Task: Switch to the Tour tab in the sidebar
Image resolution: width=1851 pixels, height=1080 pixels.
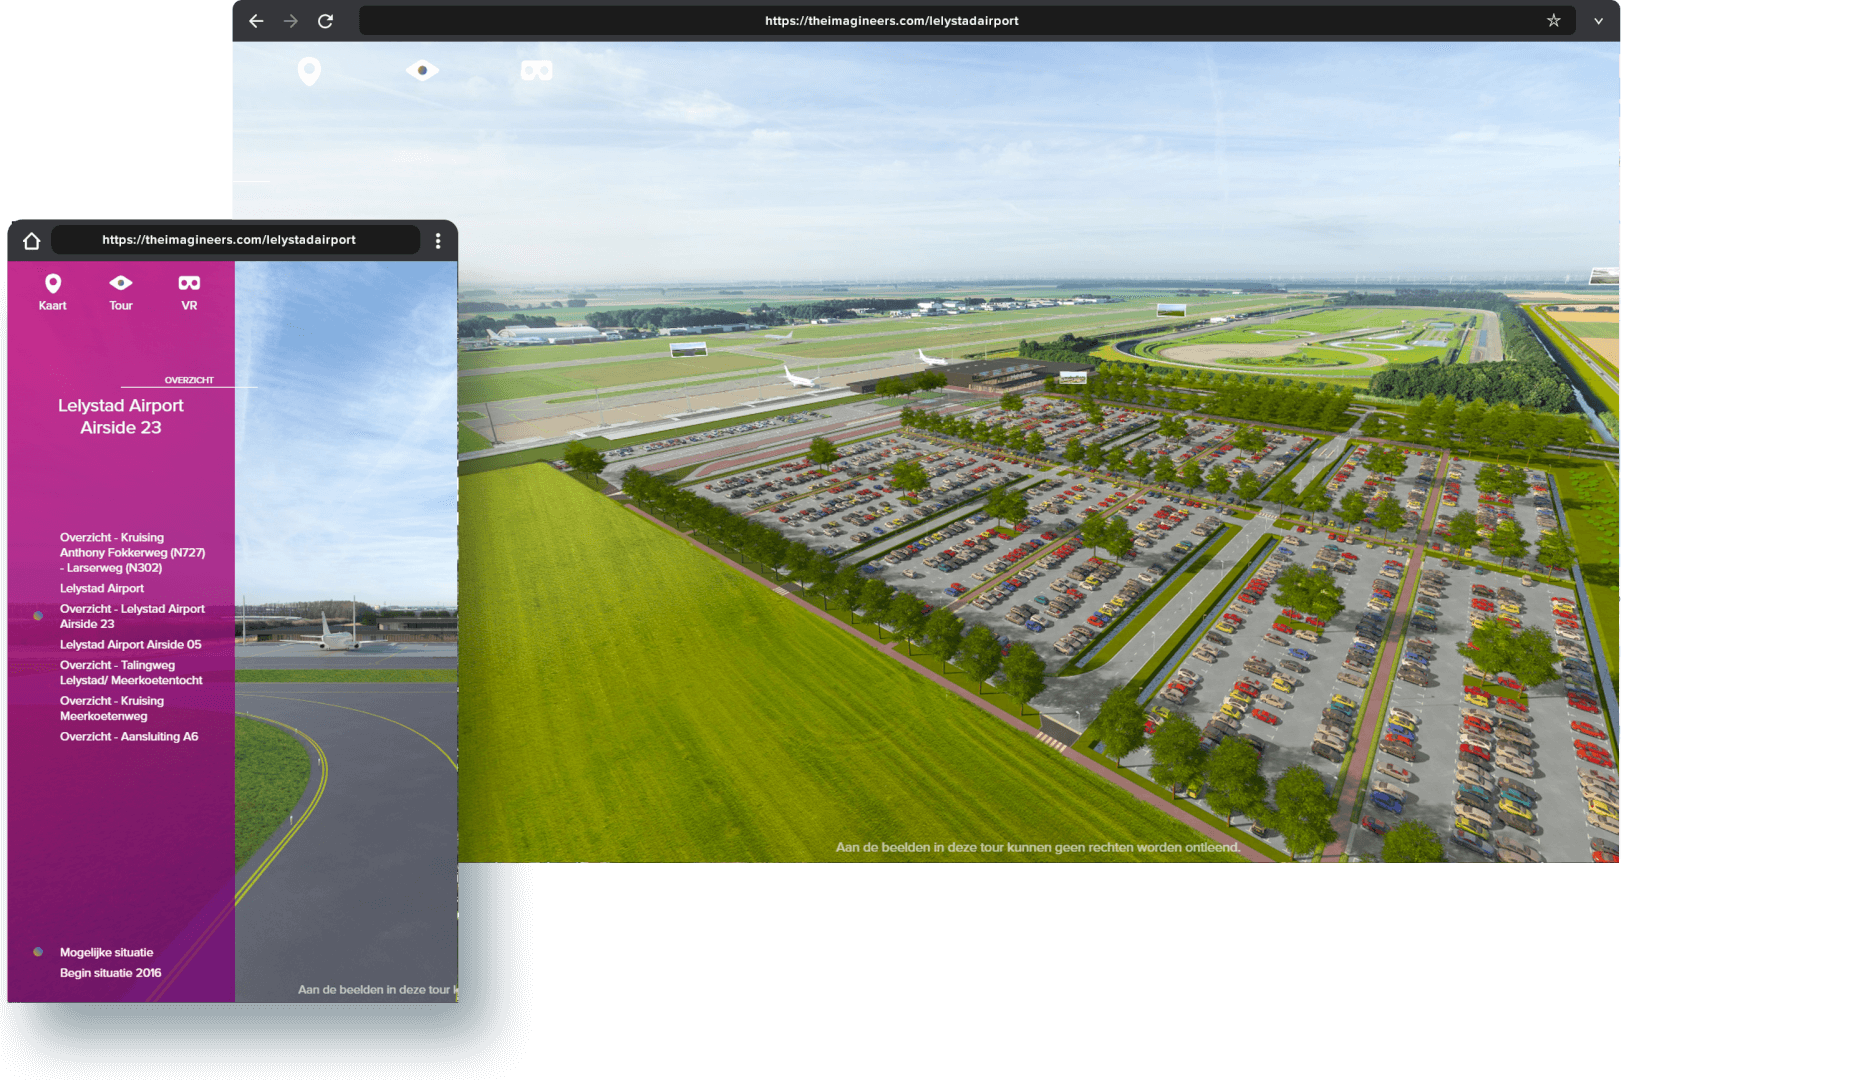Action: click(x=120, y=291)
